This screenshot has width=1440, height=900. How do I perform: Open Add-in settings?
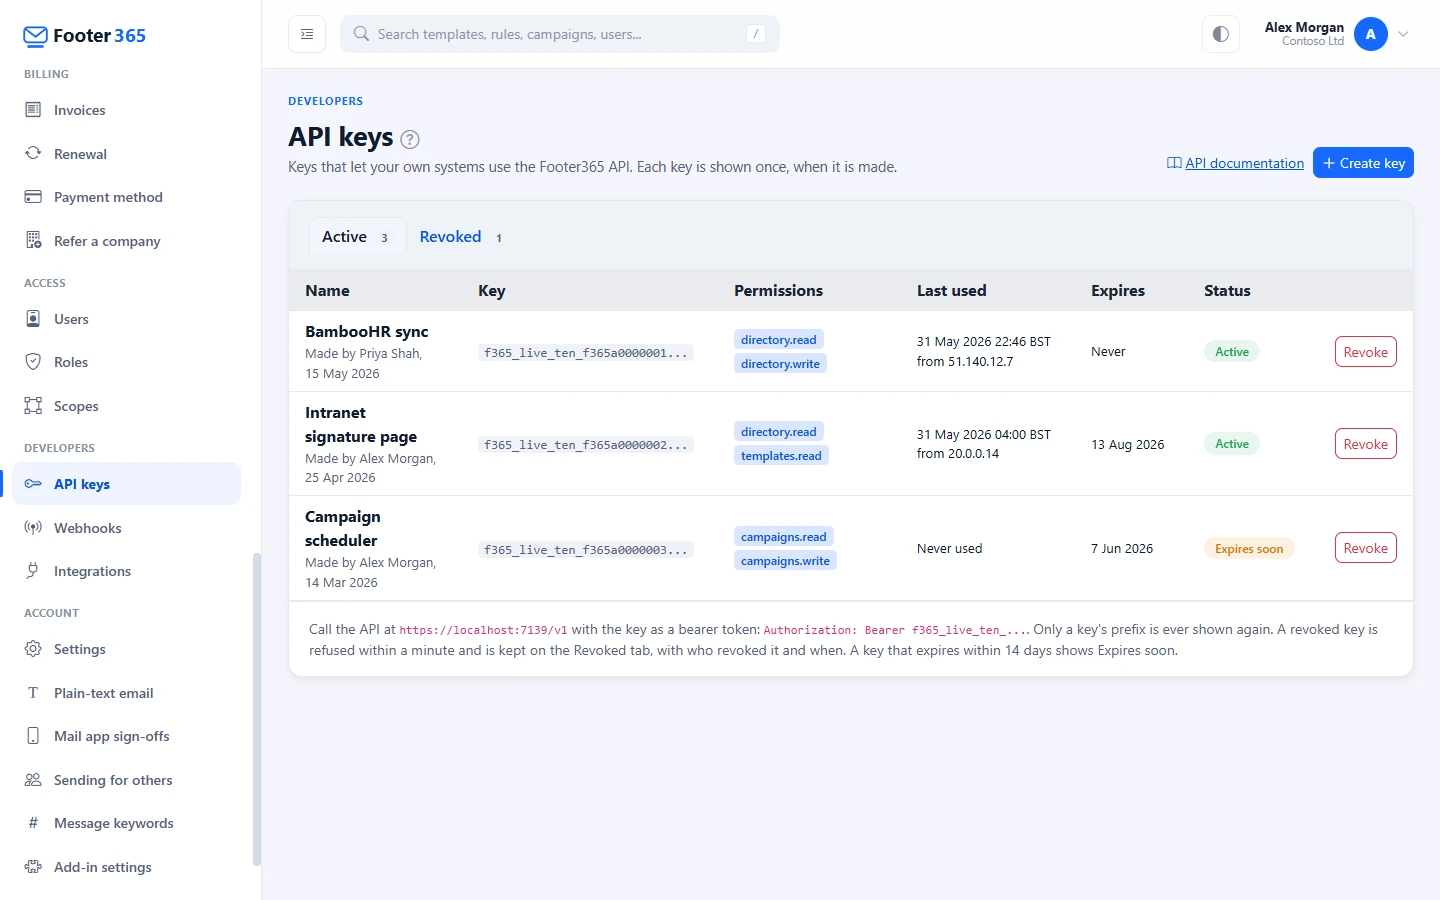tap(126, 867)
